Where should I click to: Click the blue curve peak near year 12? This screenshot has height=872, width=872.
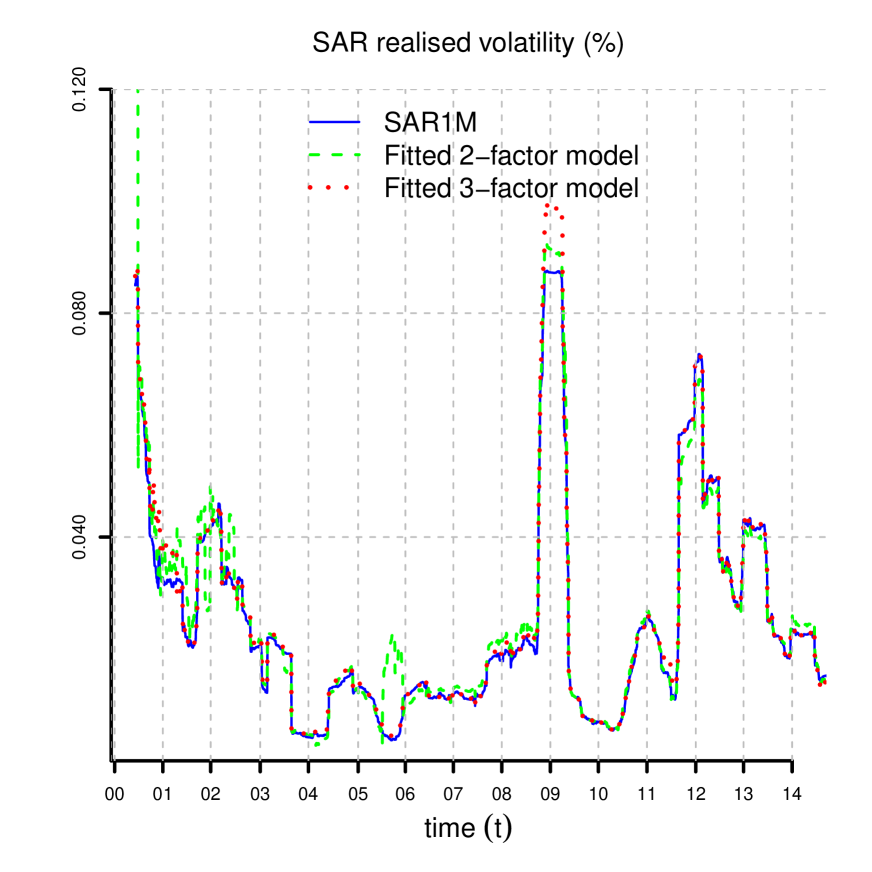[700, 356]
